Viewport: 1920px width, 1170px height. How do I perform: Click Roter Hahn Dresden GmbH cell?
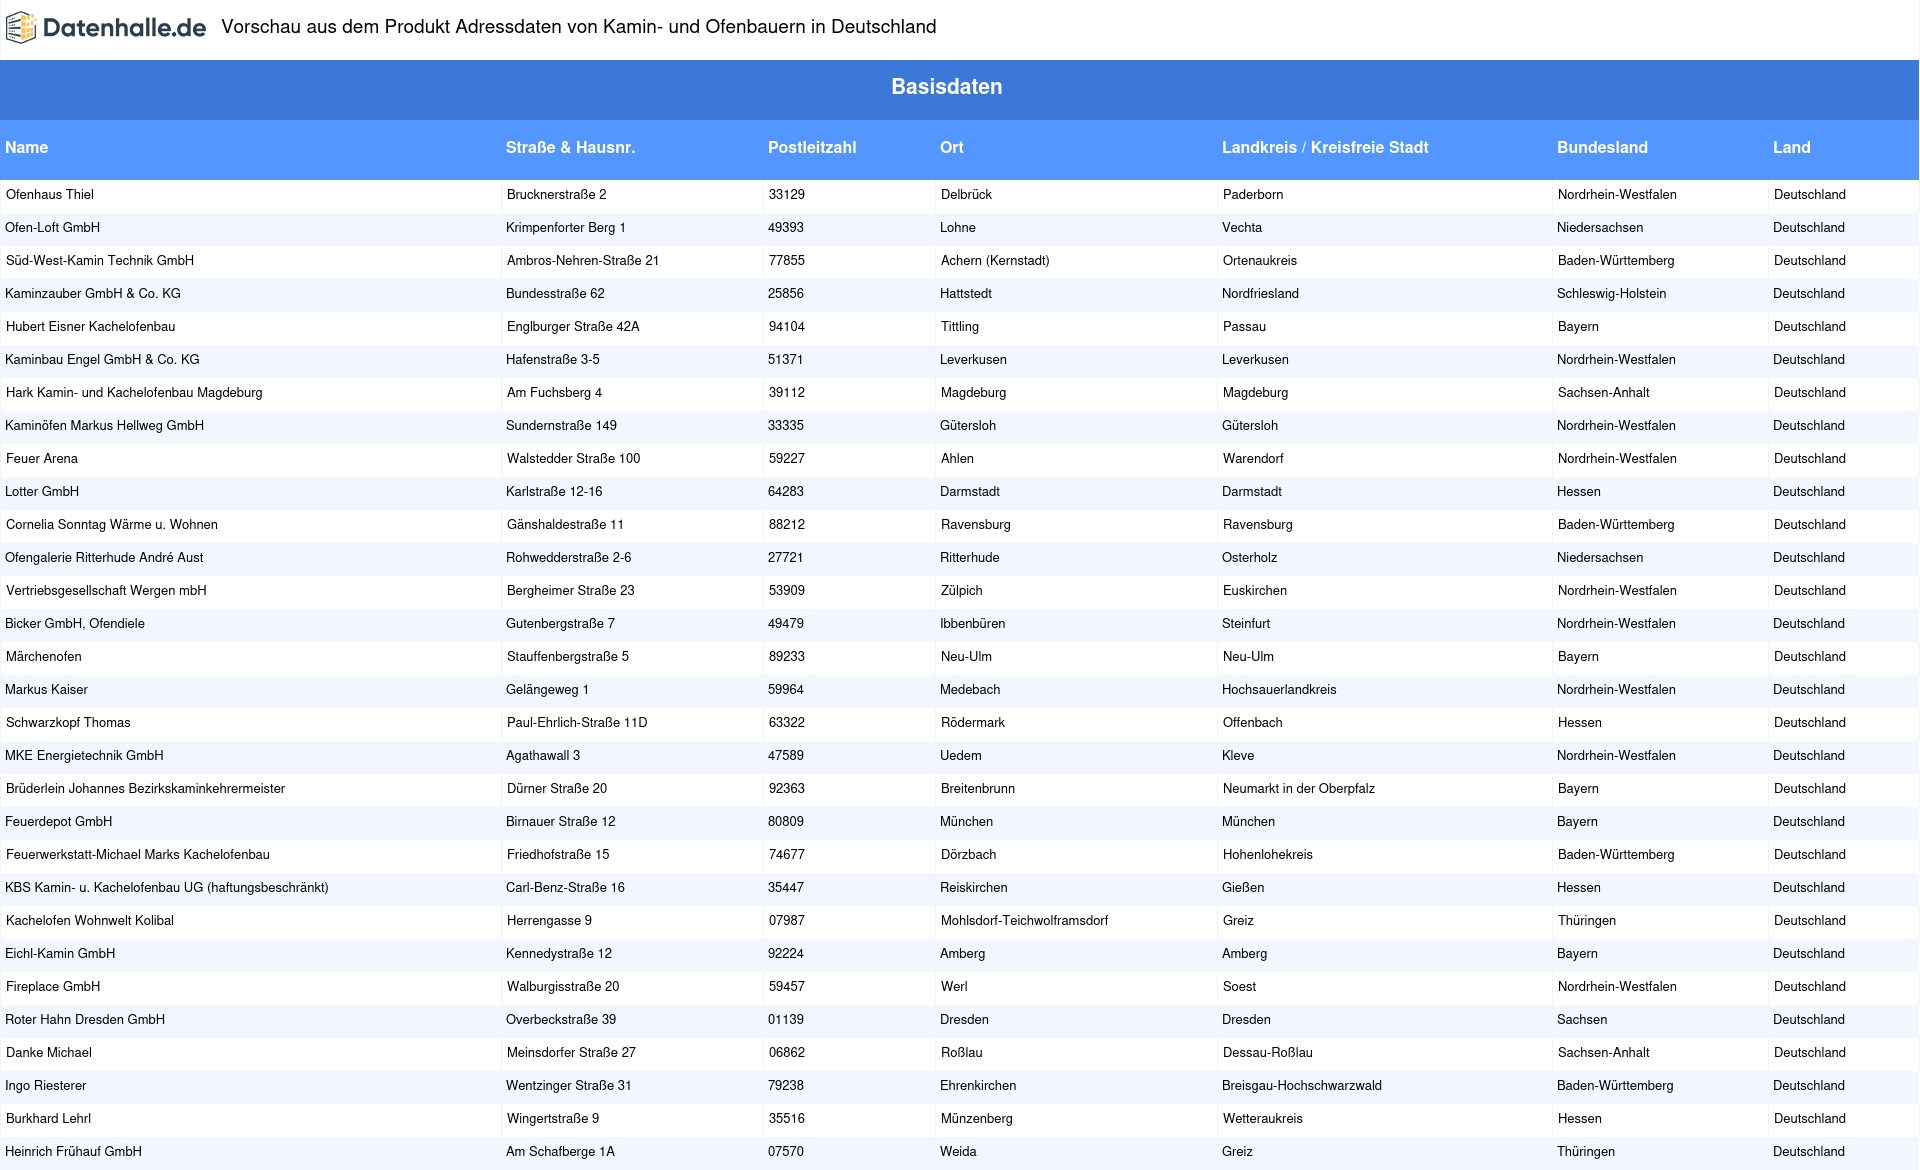click(x=85, y=1020)
